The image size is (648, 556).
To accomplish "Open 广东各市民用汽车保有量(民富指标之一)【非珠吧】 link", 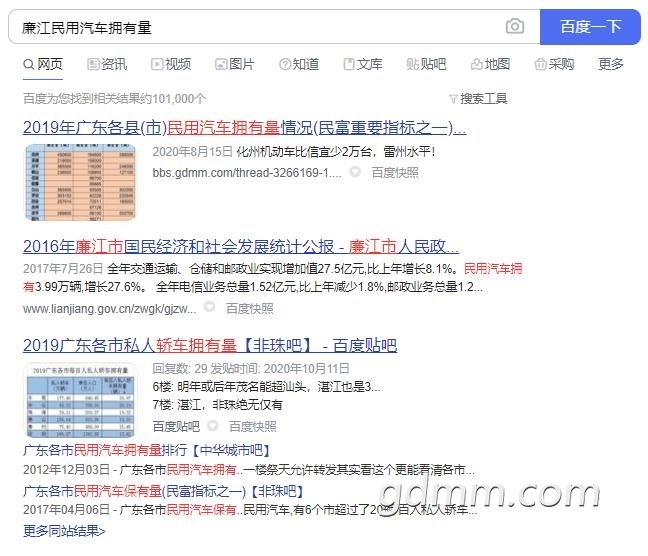I will 163,491.
